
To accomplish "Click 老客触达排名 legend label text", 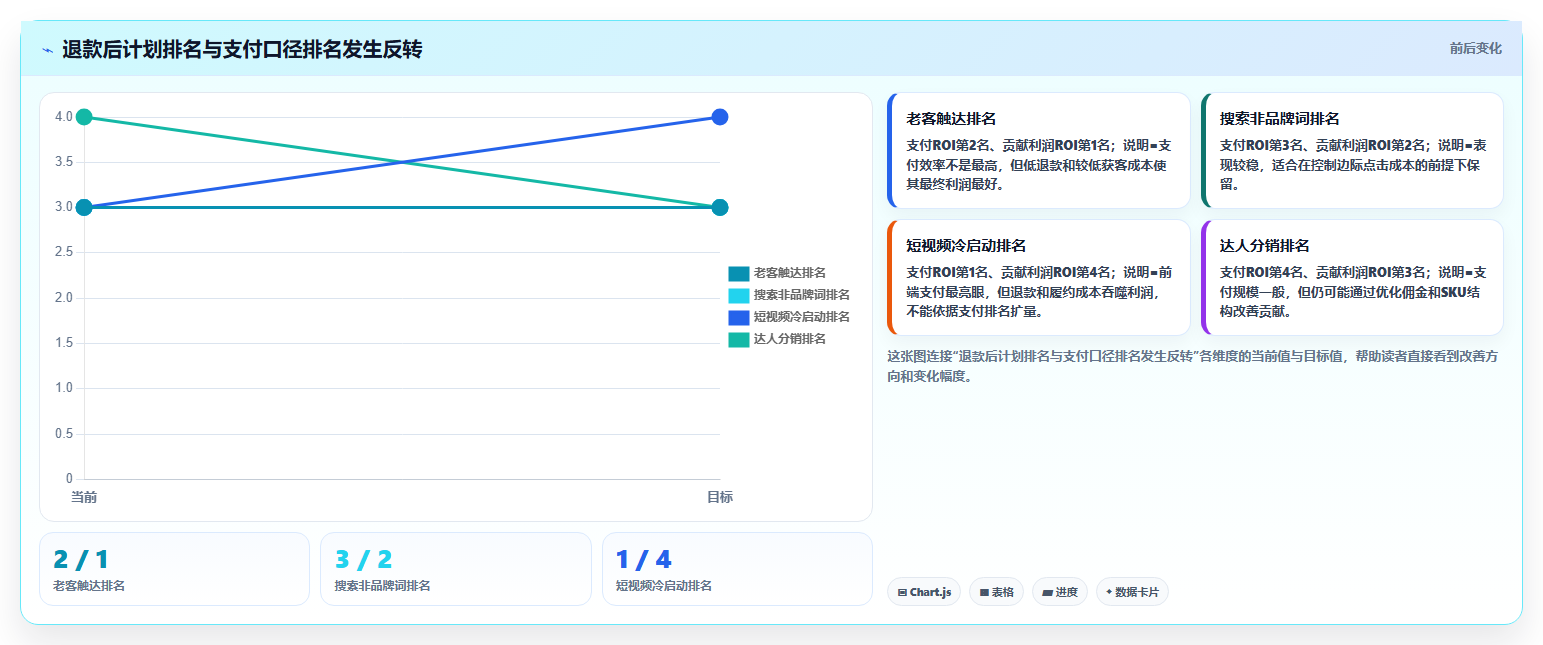I will pyautogui.click(x=789, y=273).
